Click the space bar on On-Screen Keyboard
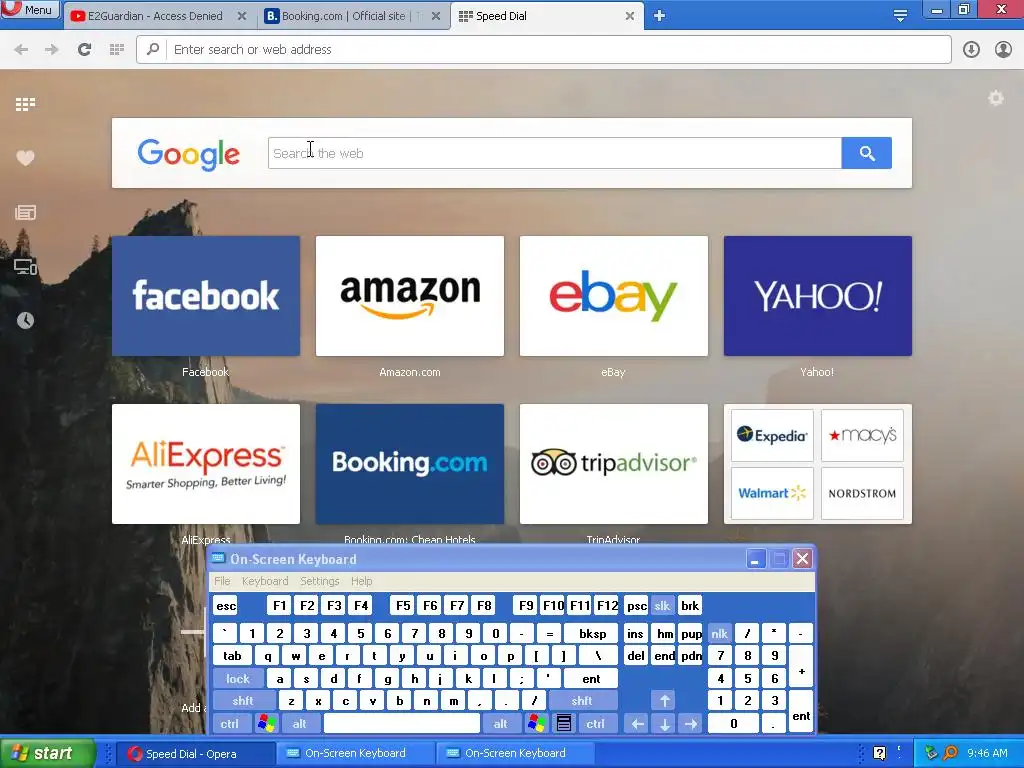The height and width of the screenshot is (768, 1024). click(x=402, y=724)
